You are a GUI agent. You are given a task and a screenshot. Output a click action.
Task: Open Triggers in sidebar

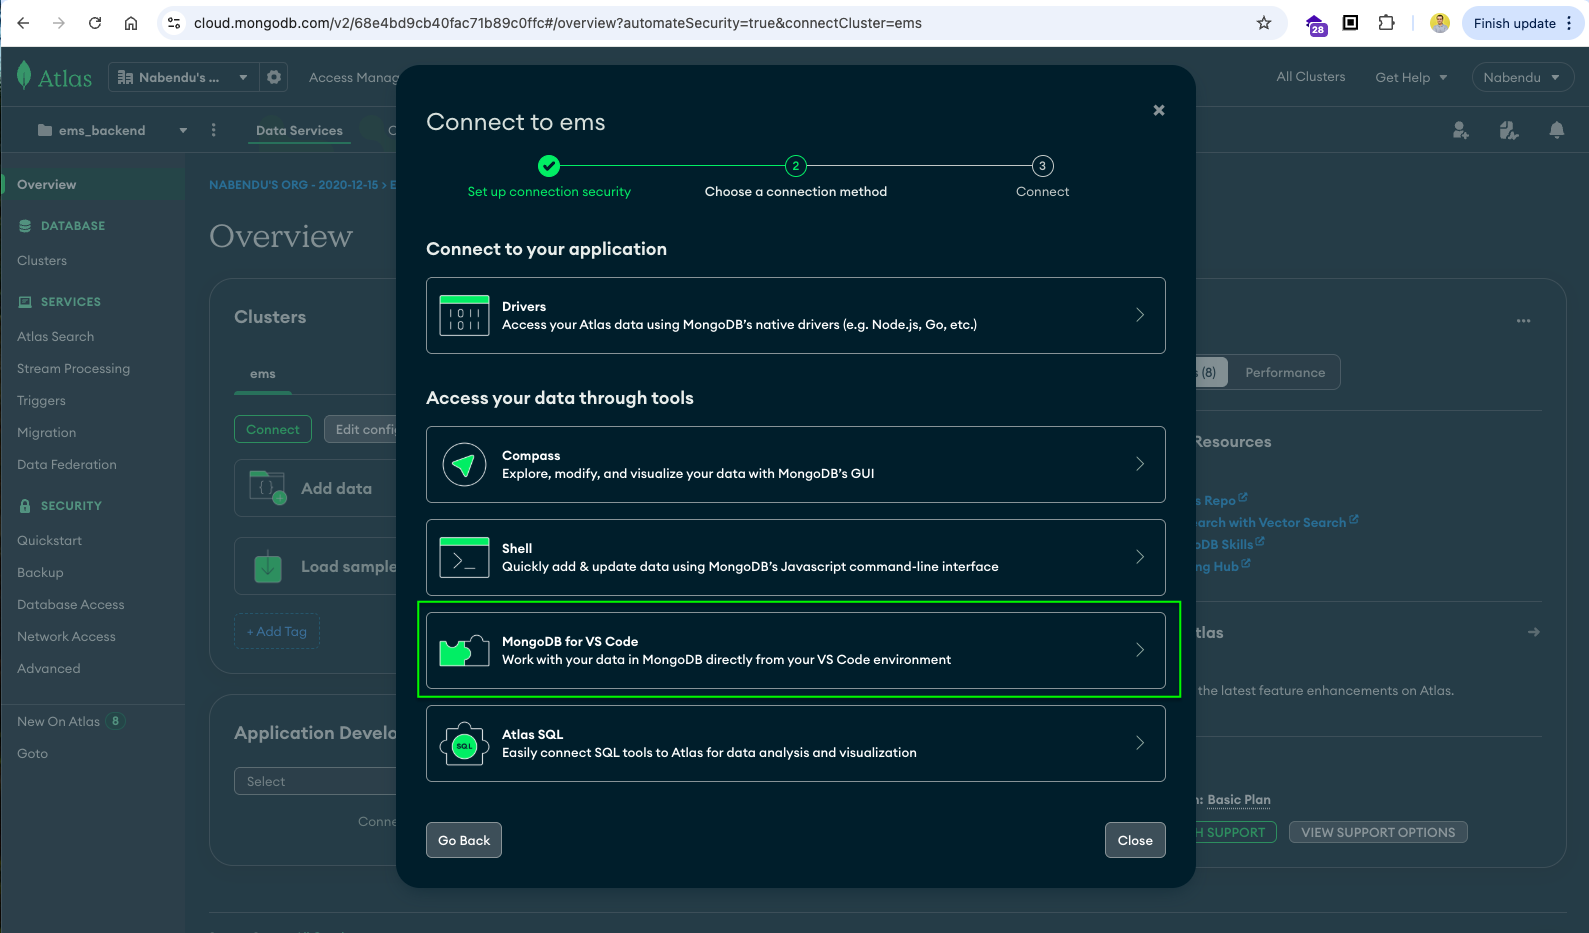pyautogui.click(x=41, y=401)
